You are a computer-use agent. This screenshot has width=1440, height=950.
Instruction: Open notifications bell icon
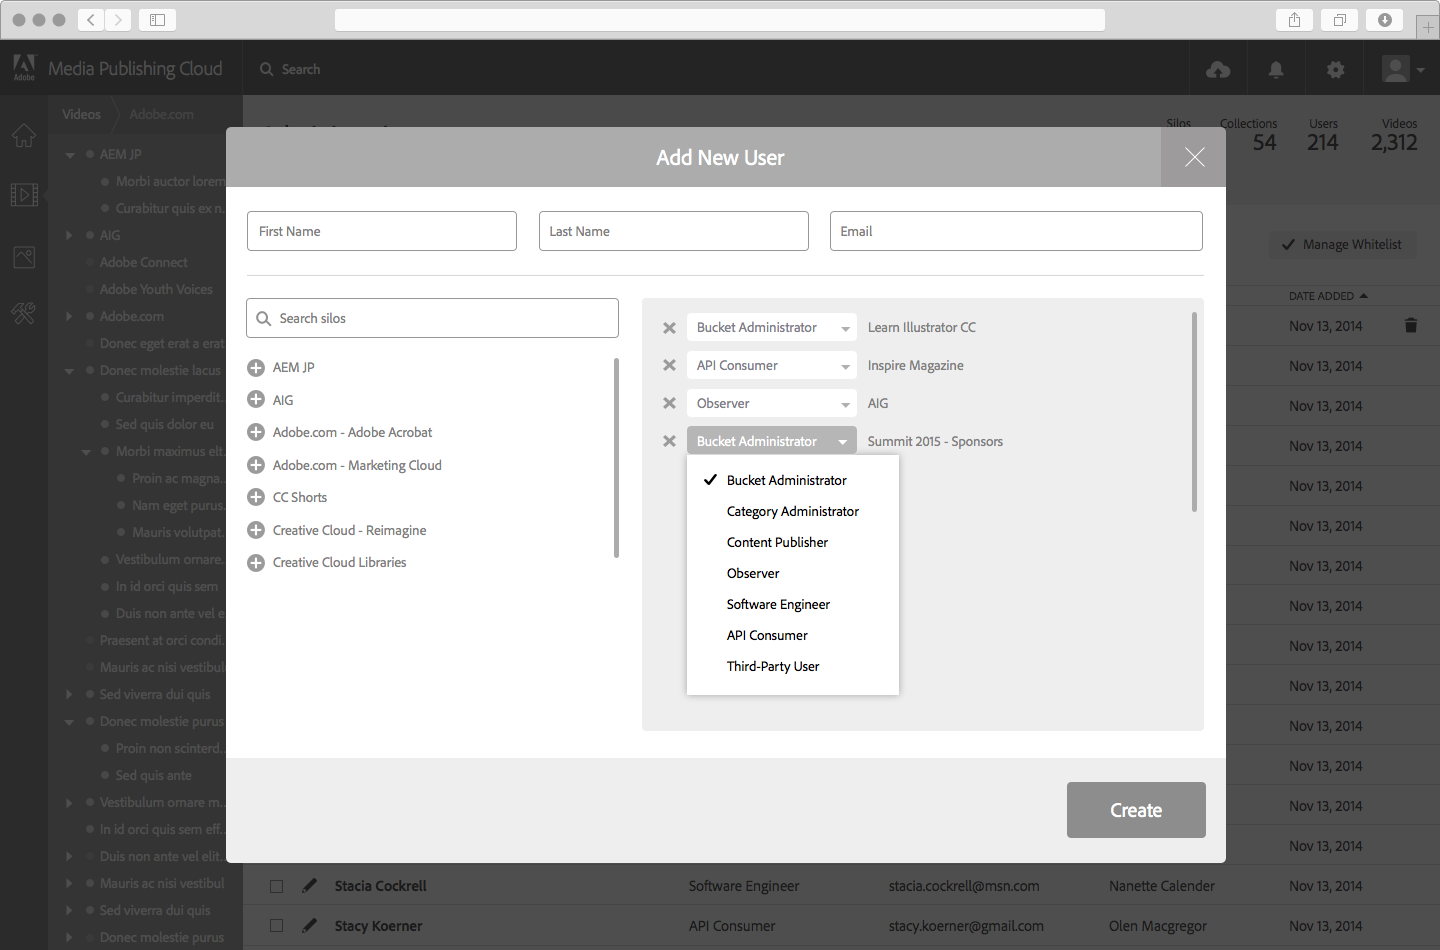pyautogui.click(x=1276, y=70)
